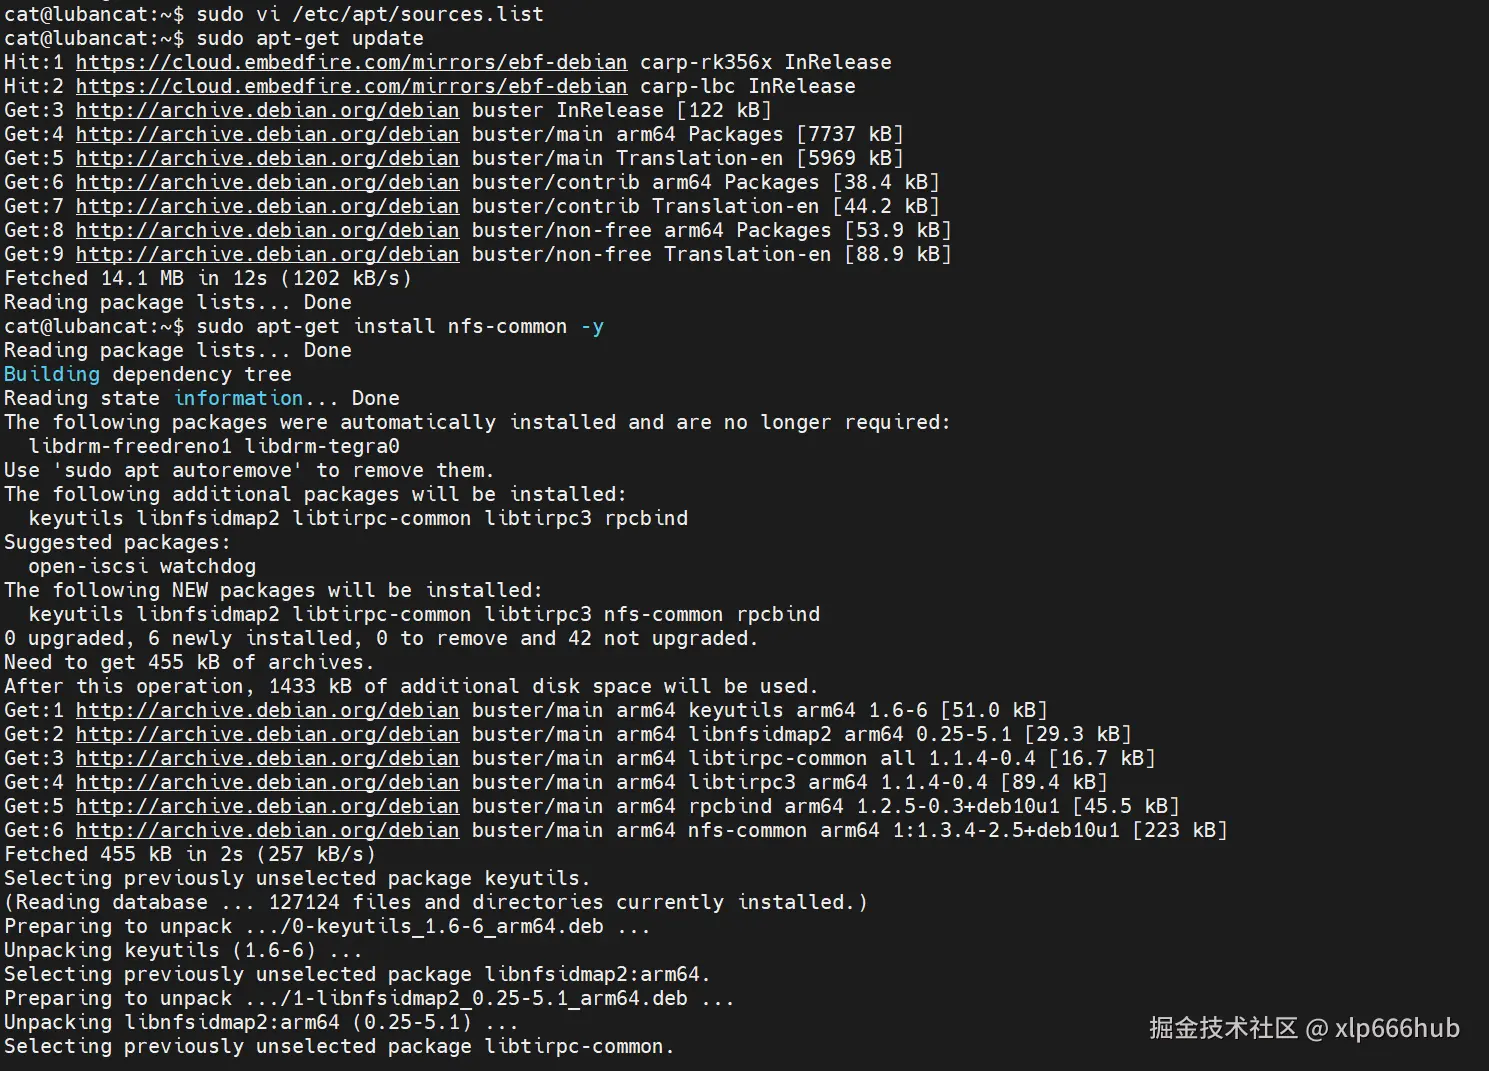This screenshot has height=1071, width=1489.
Task: Click the debian link on the nfs-common 223 kB line
Action: (x=267, y=830)
